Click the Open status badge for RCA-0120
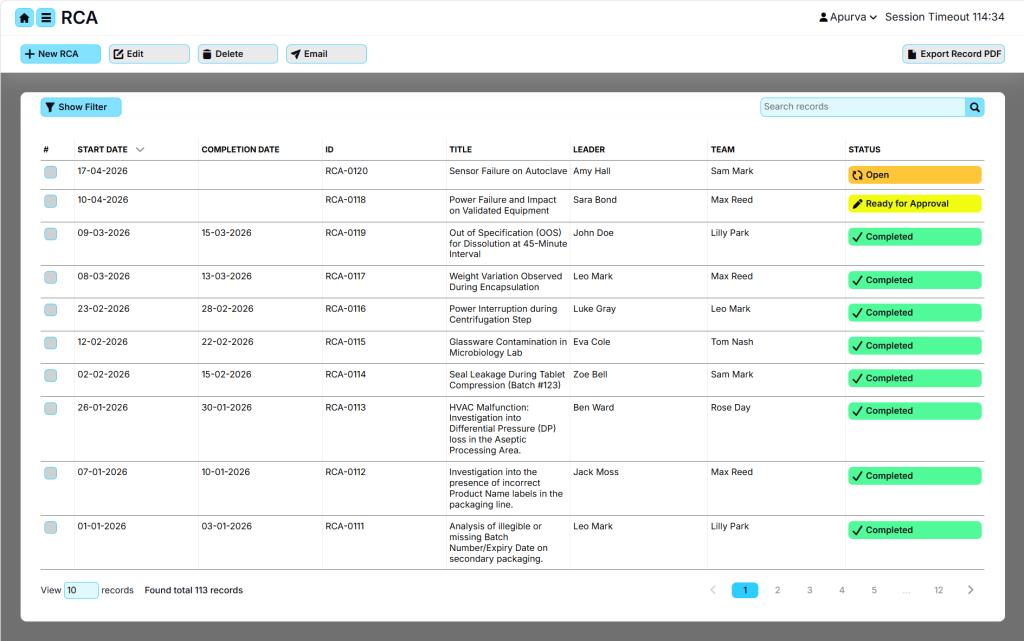1024x641 pixels. click(914, 175)
